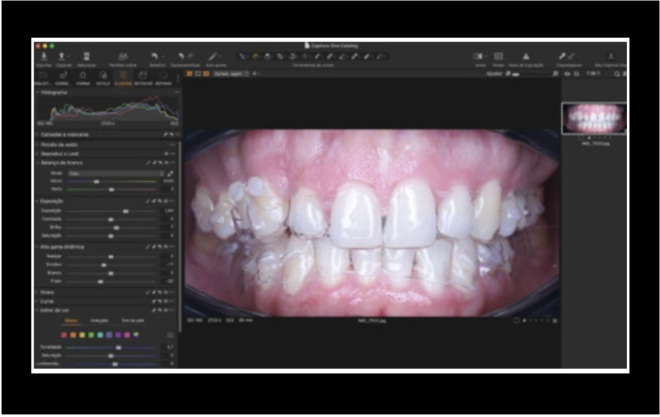Click the Ajustar zoom-to-fit label

tap(494, 74)
